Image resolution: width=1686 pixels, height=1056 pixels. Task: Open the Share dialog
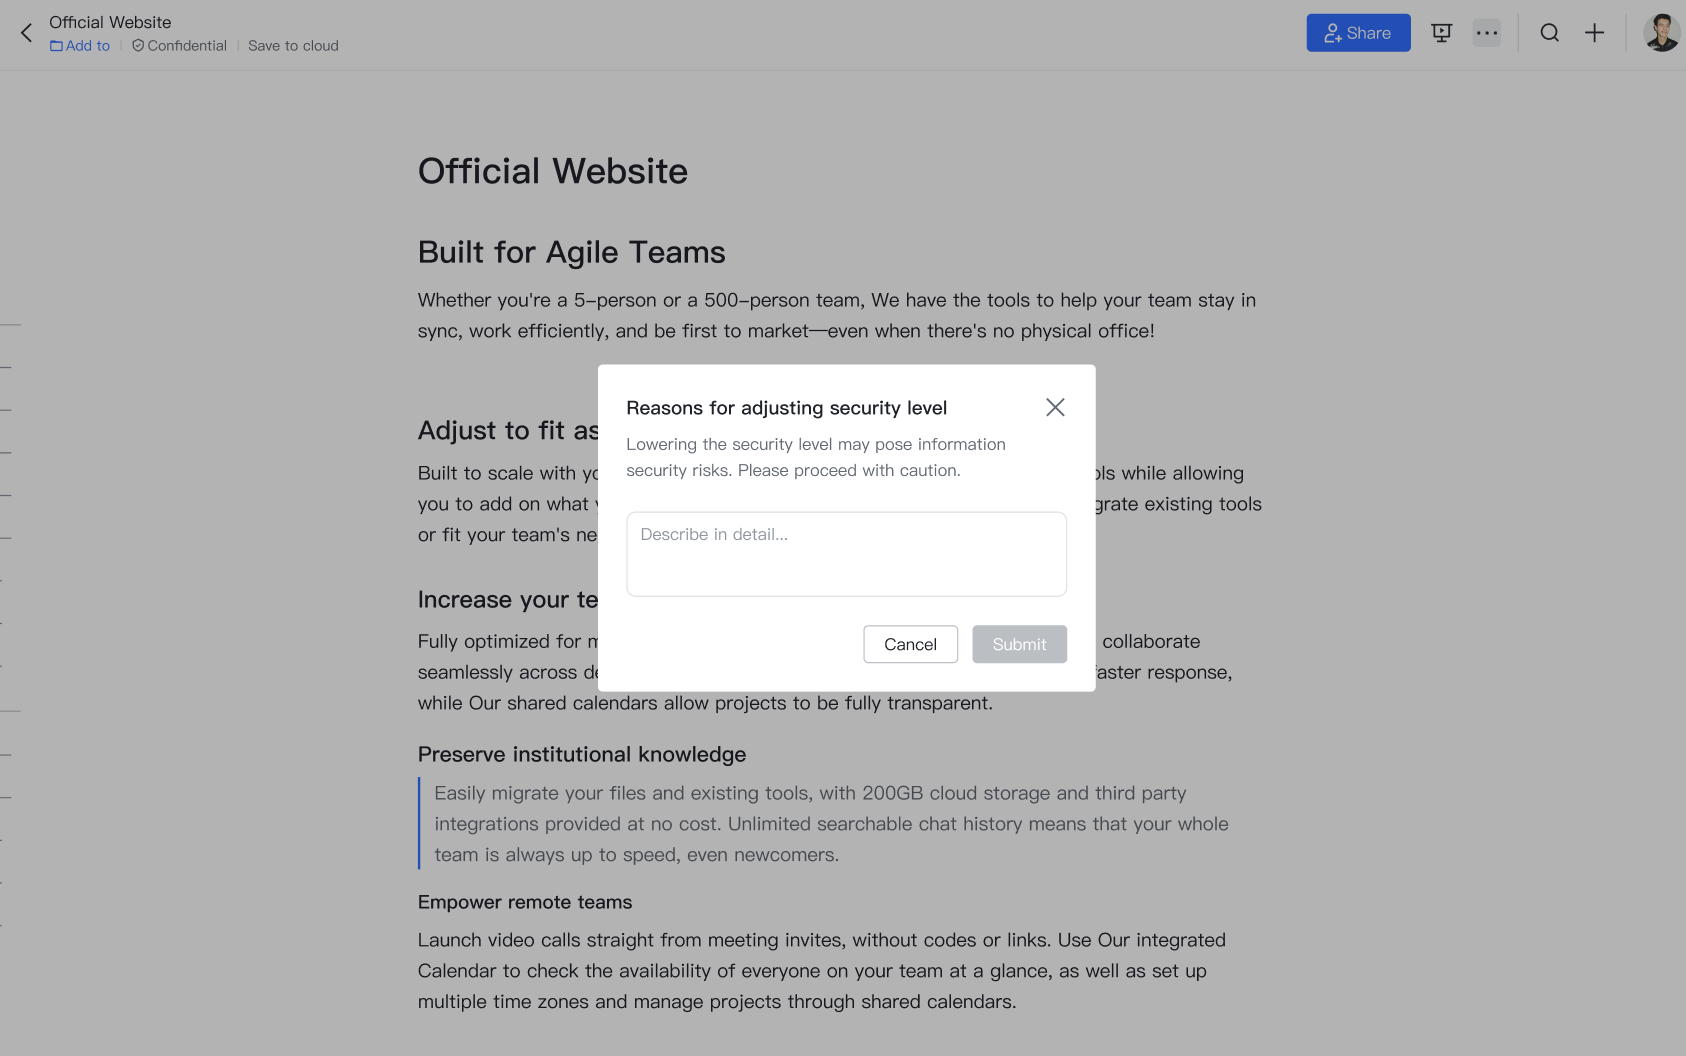pyautogui.click(x=1358, y=32)
